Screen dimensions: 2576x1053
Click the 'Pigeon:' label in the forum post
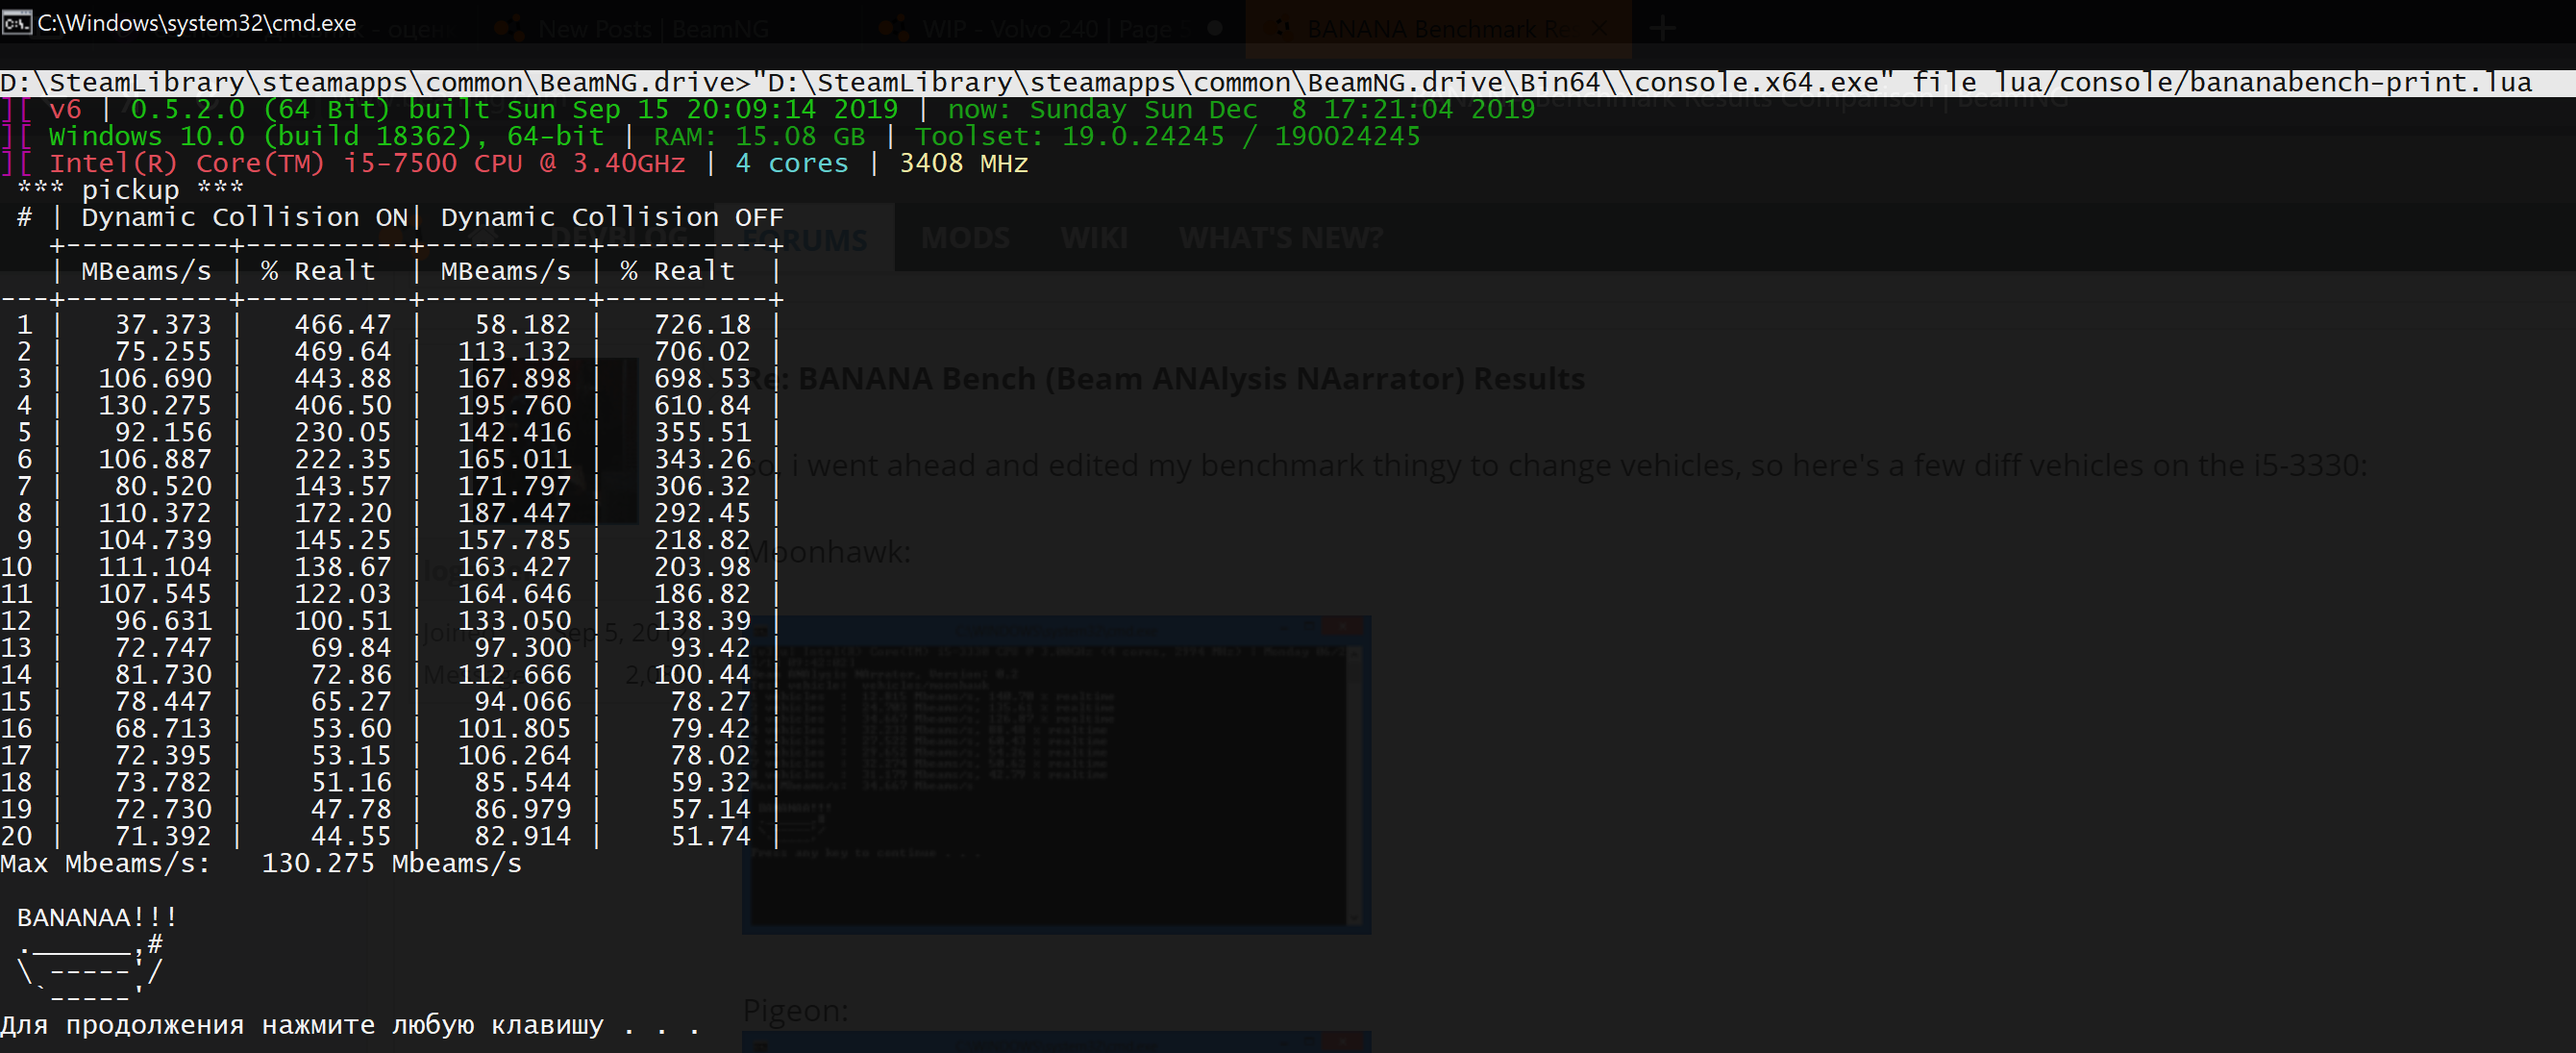click(795, 1011)
